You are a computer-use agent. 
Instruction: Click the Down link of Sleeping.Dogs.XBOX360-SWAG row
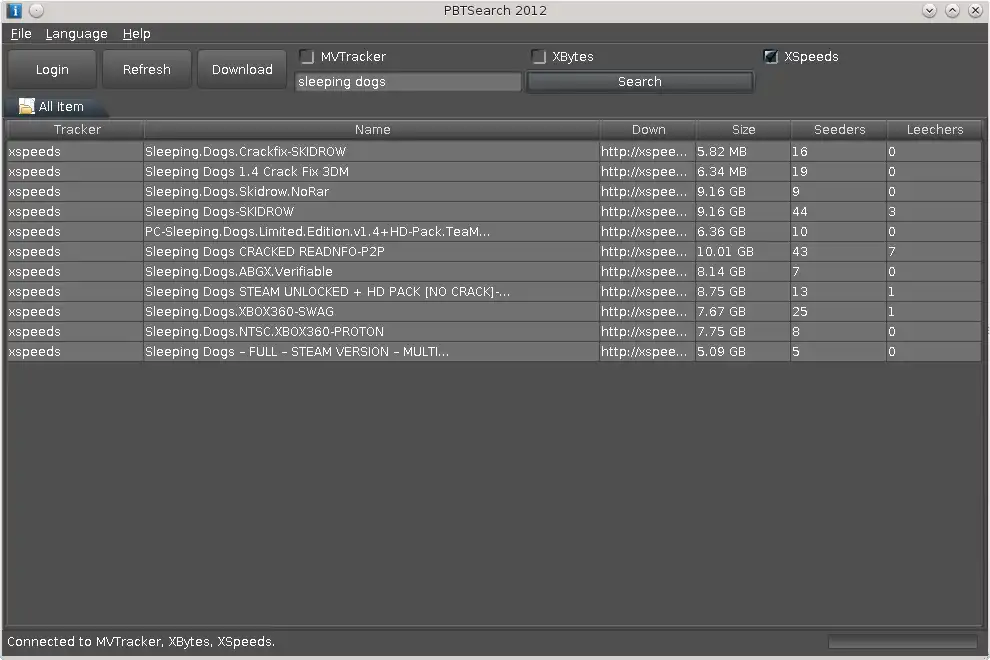click(x=647, y=311)
